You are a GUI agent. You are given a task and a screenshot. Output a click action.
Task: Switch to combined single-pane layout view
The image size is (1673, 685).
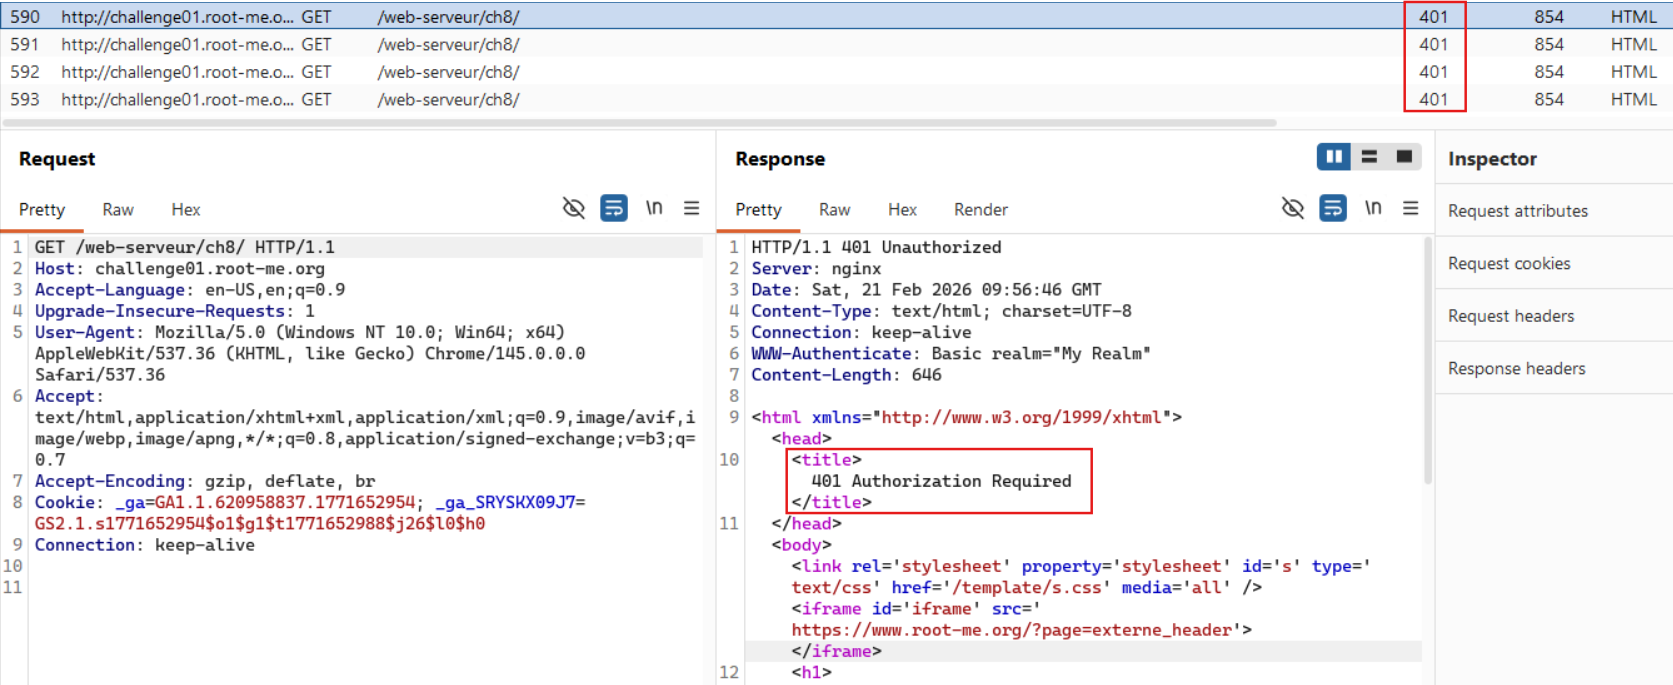pyautogui.click(x=1404, y=157)
